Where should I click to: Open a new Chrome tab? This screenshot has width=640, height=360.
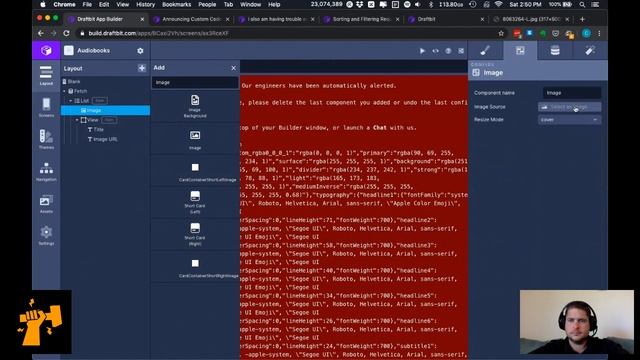[582, 19]
